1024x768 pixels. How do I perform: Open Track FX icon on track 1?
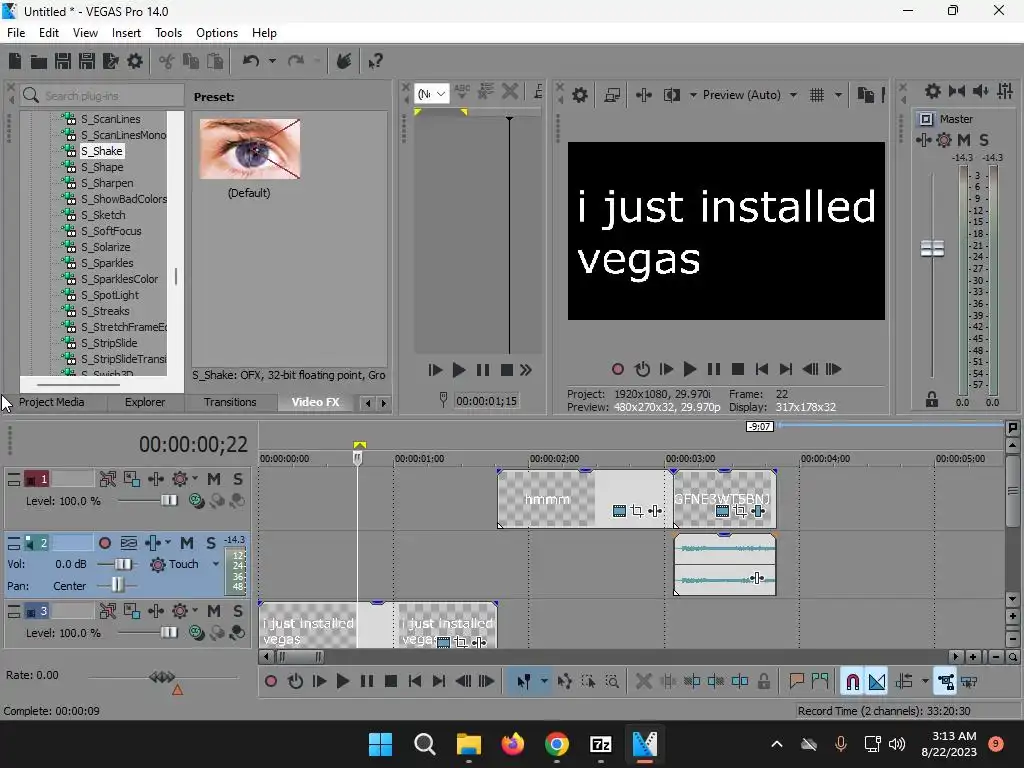(155, 479)
